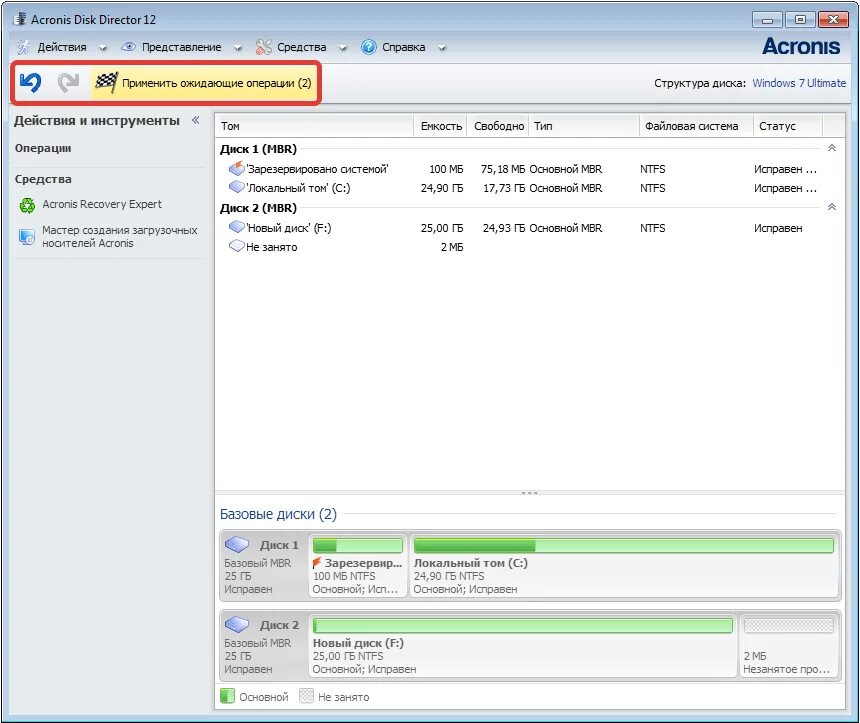This screenshot has height=723, width=860.
Task: Sort by the Статус column header
Action: (788, 126)
